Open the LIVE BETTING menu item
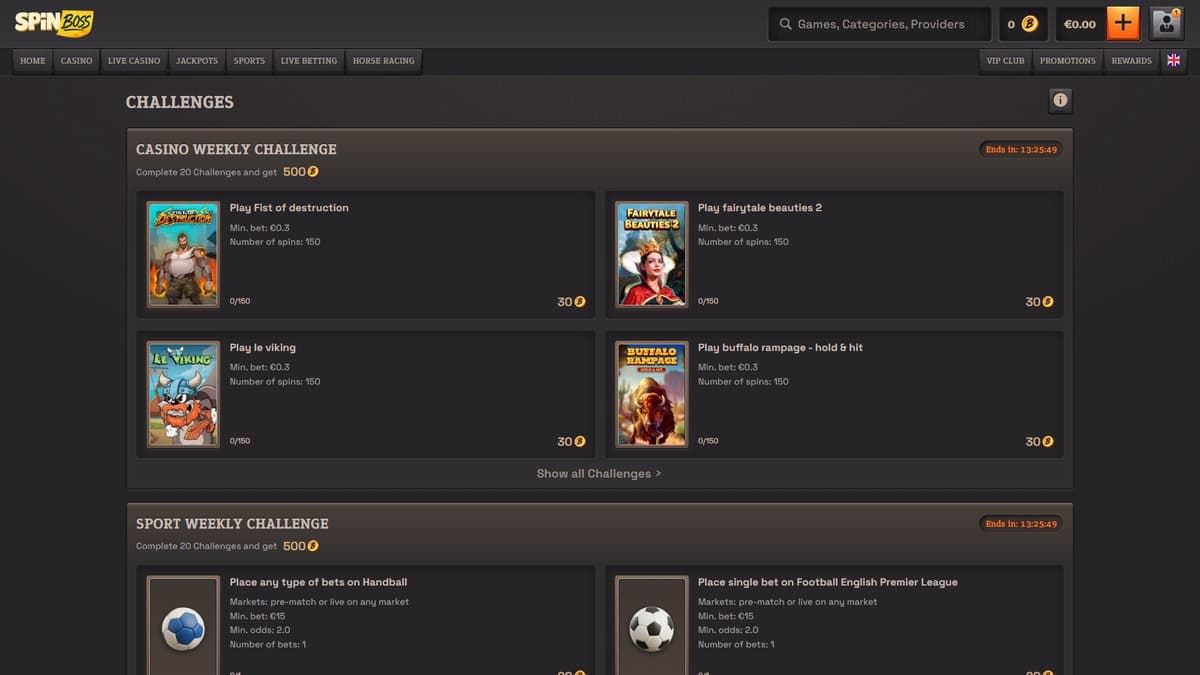Viewport: 1200px width, 675px height. pos(309,61)
